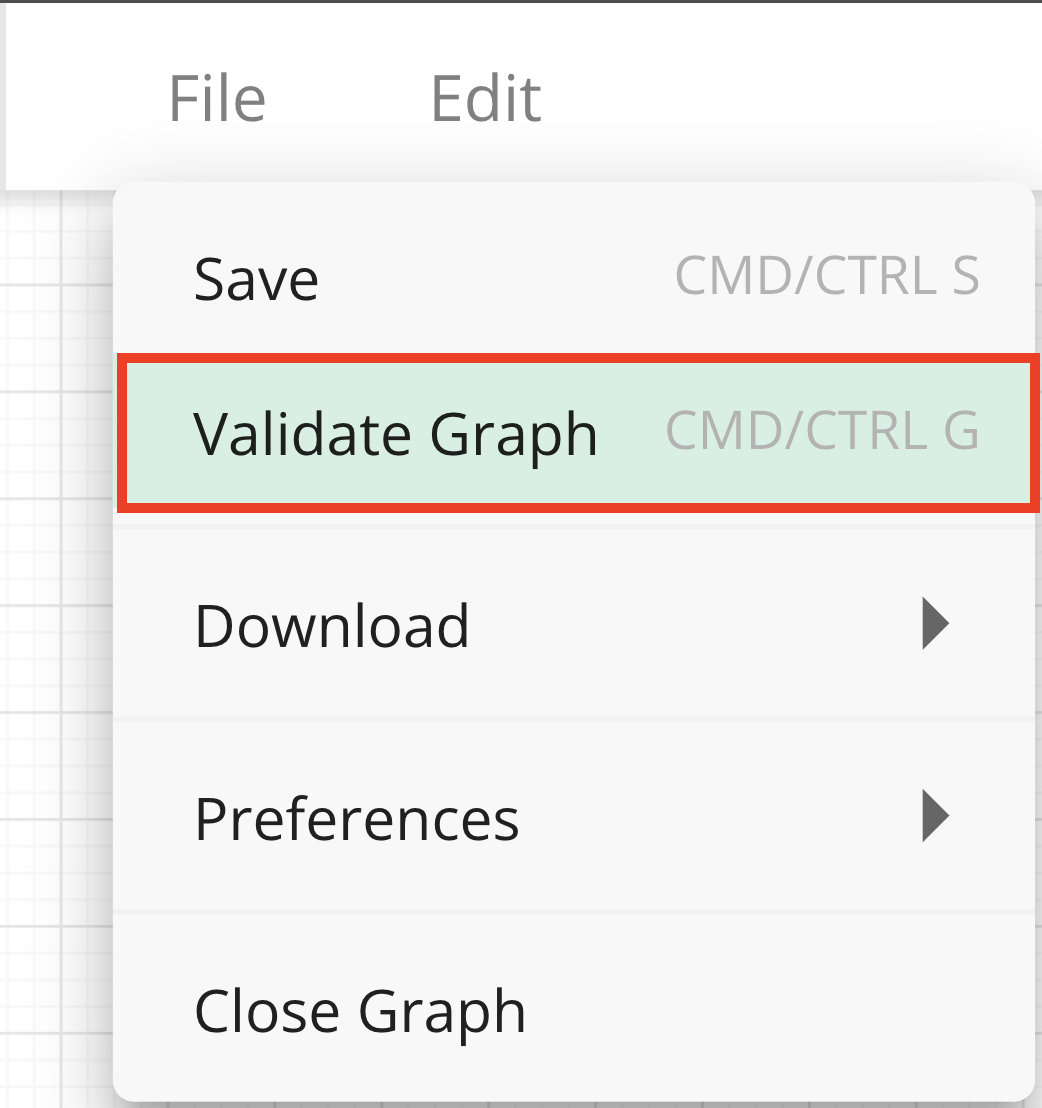This screenshot has height=1108, width=1042.
Task: Click the CMD/CTRL S shortcut hint
Action: point(827,277)
